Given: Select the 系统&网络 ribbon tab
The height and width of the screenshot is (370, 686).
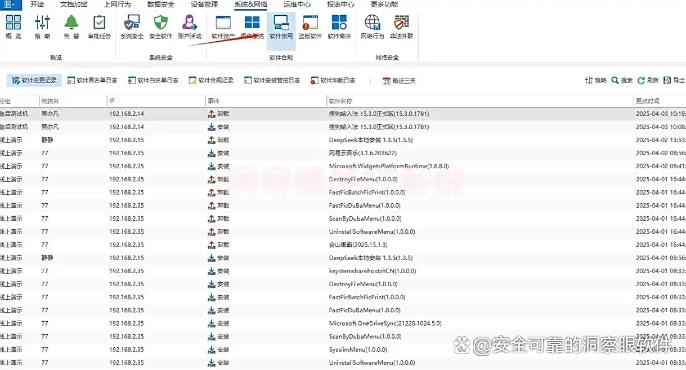Looking at the screenshot, I should click(251, 4).
